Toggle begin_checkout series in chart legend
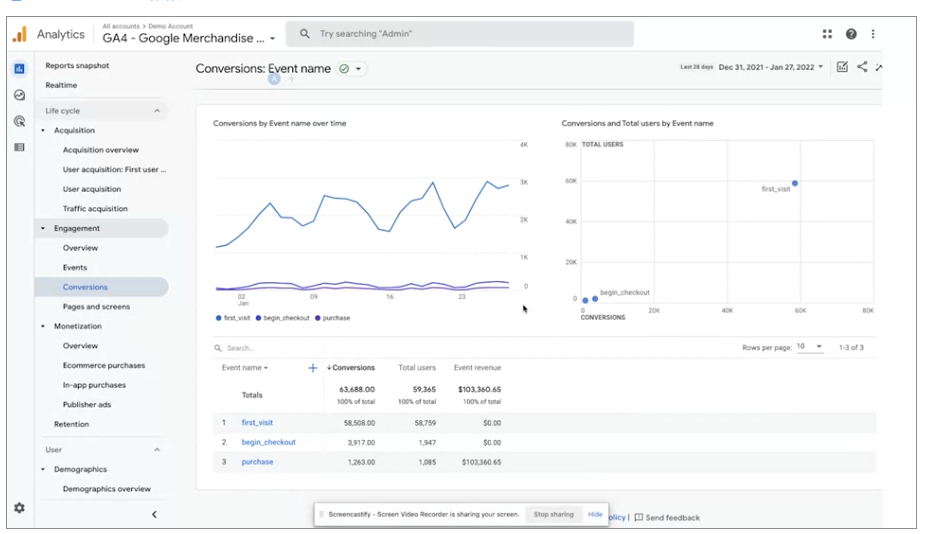This screenshot has width=925, height=534. pyautogui.click(x=283, y=318)
